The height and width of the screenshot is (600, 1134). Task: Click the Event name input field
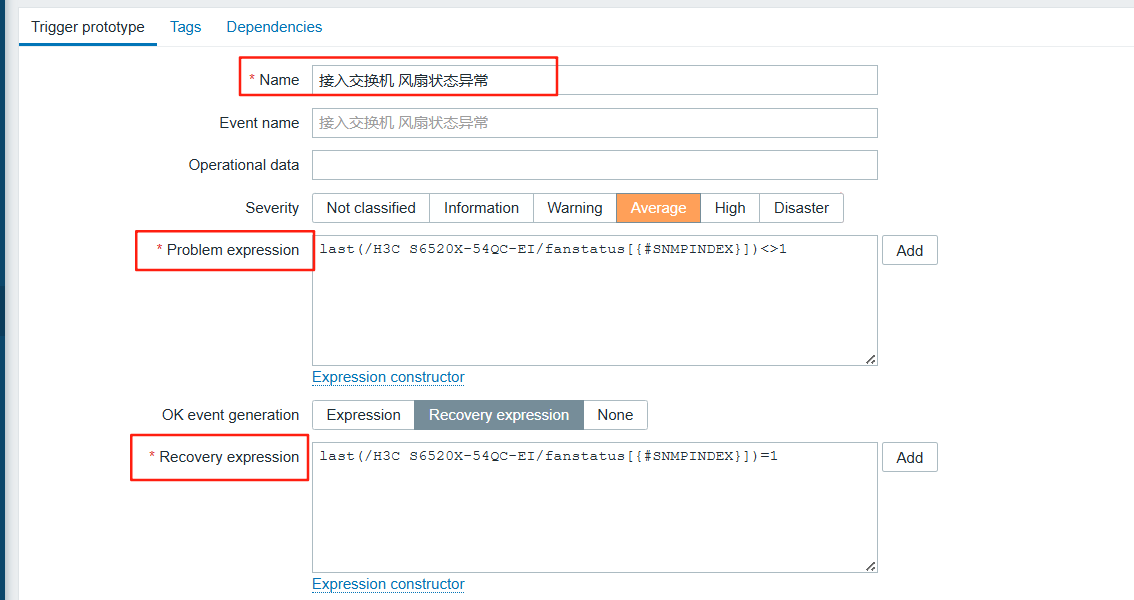[x=594, y=123]
